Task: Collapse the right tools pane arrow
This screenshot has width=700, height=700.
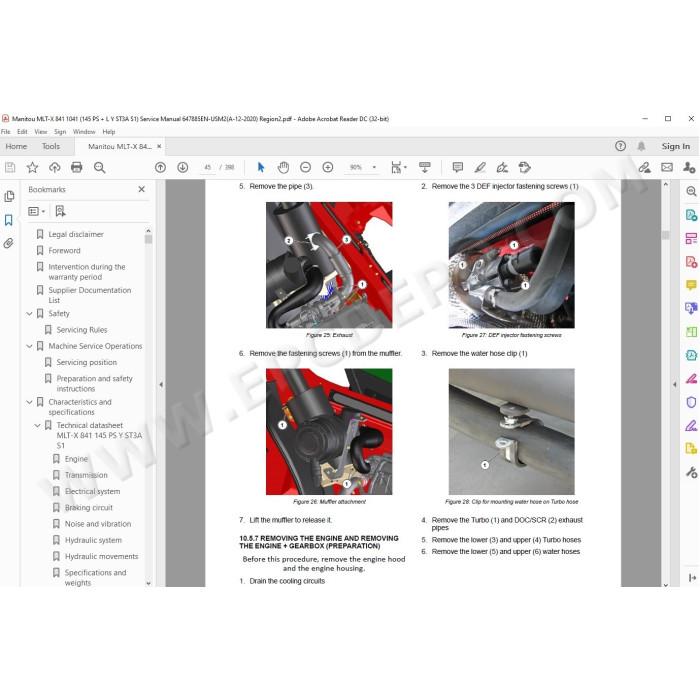Action: [x=675, y=384]
